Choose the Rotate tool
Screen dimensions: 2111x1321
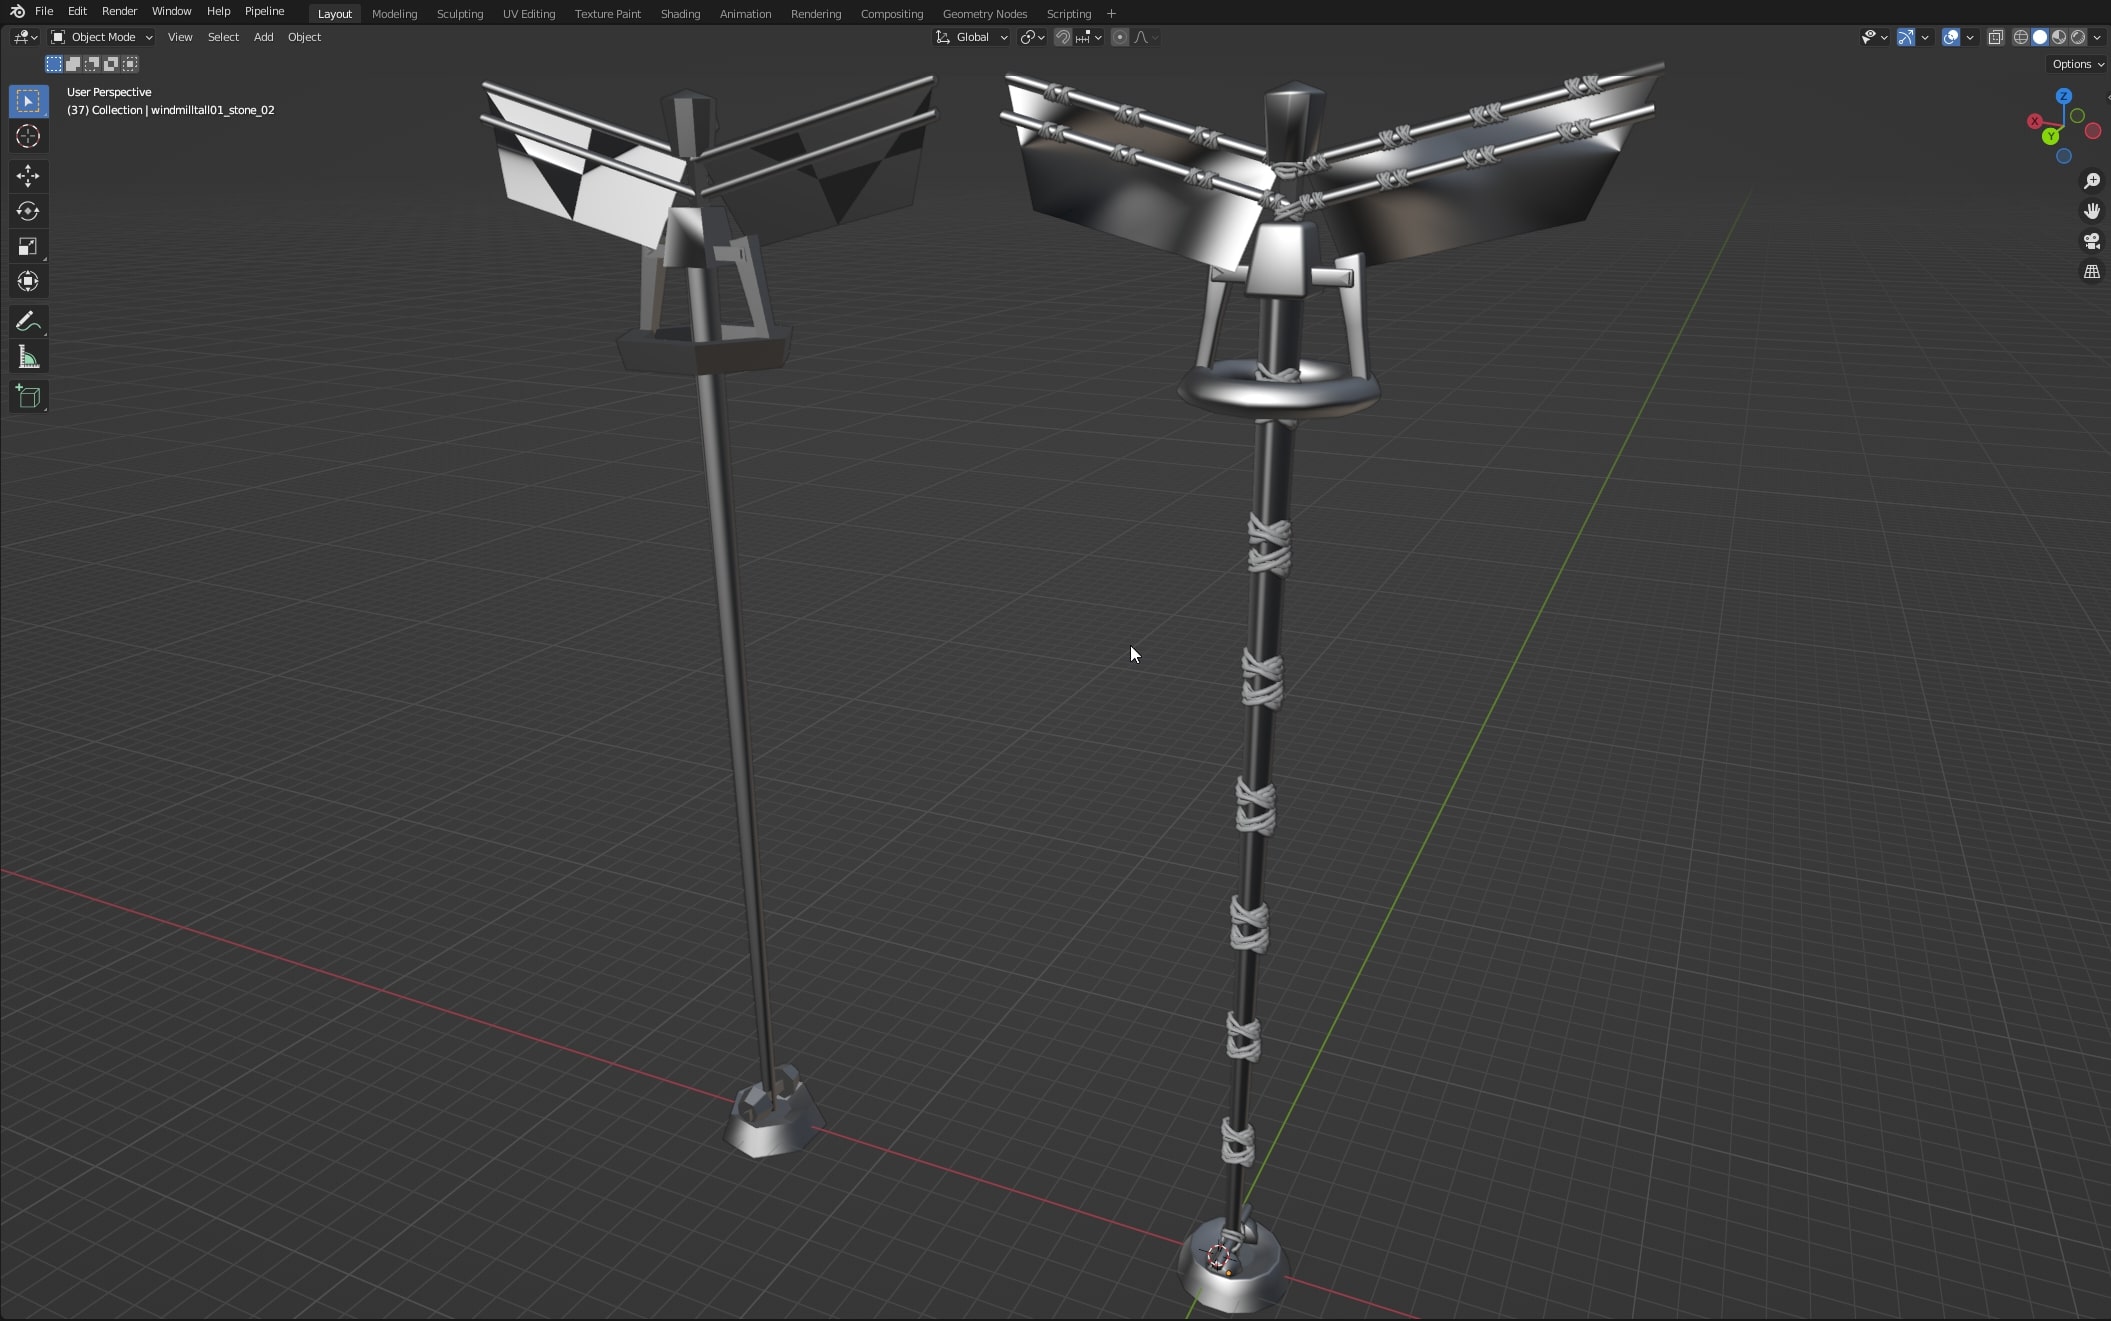pos(28,211)
